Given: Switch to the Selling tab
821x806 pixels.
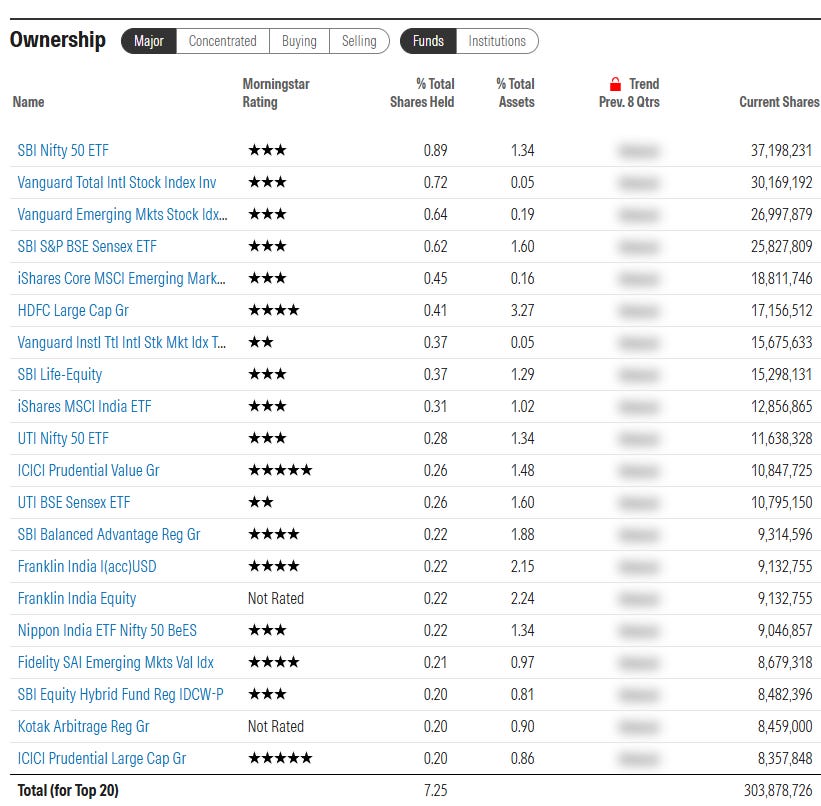Looking at the screenshot, I should click(x=359, y=41).
